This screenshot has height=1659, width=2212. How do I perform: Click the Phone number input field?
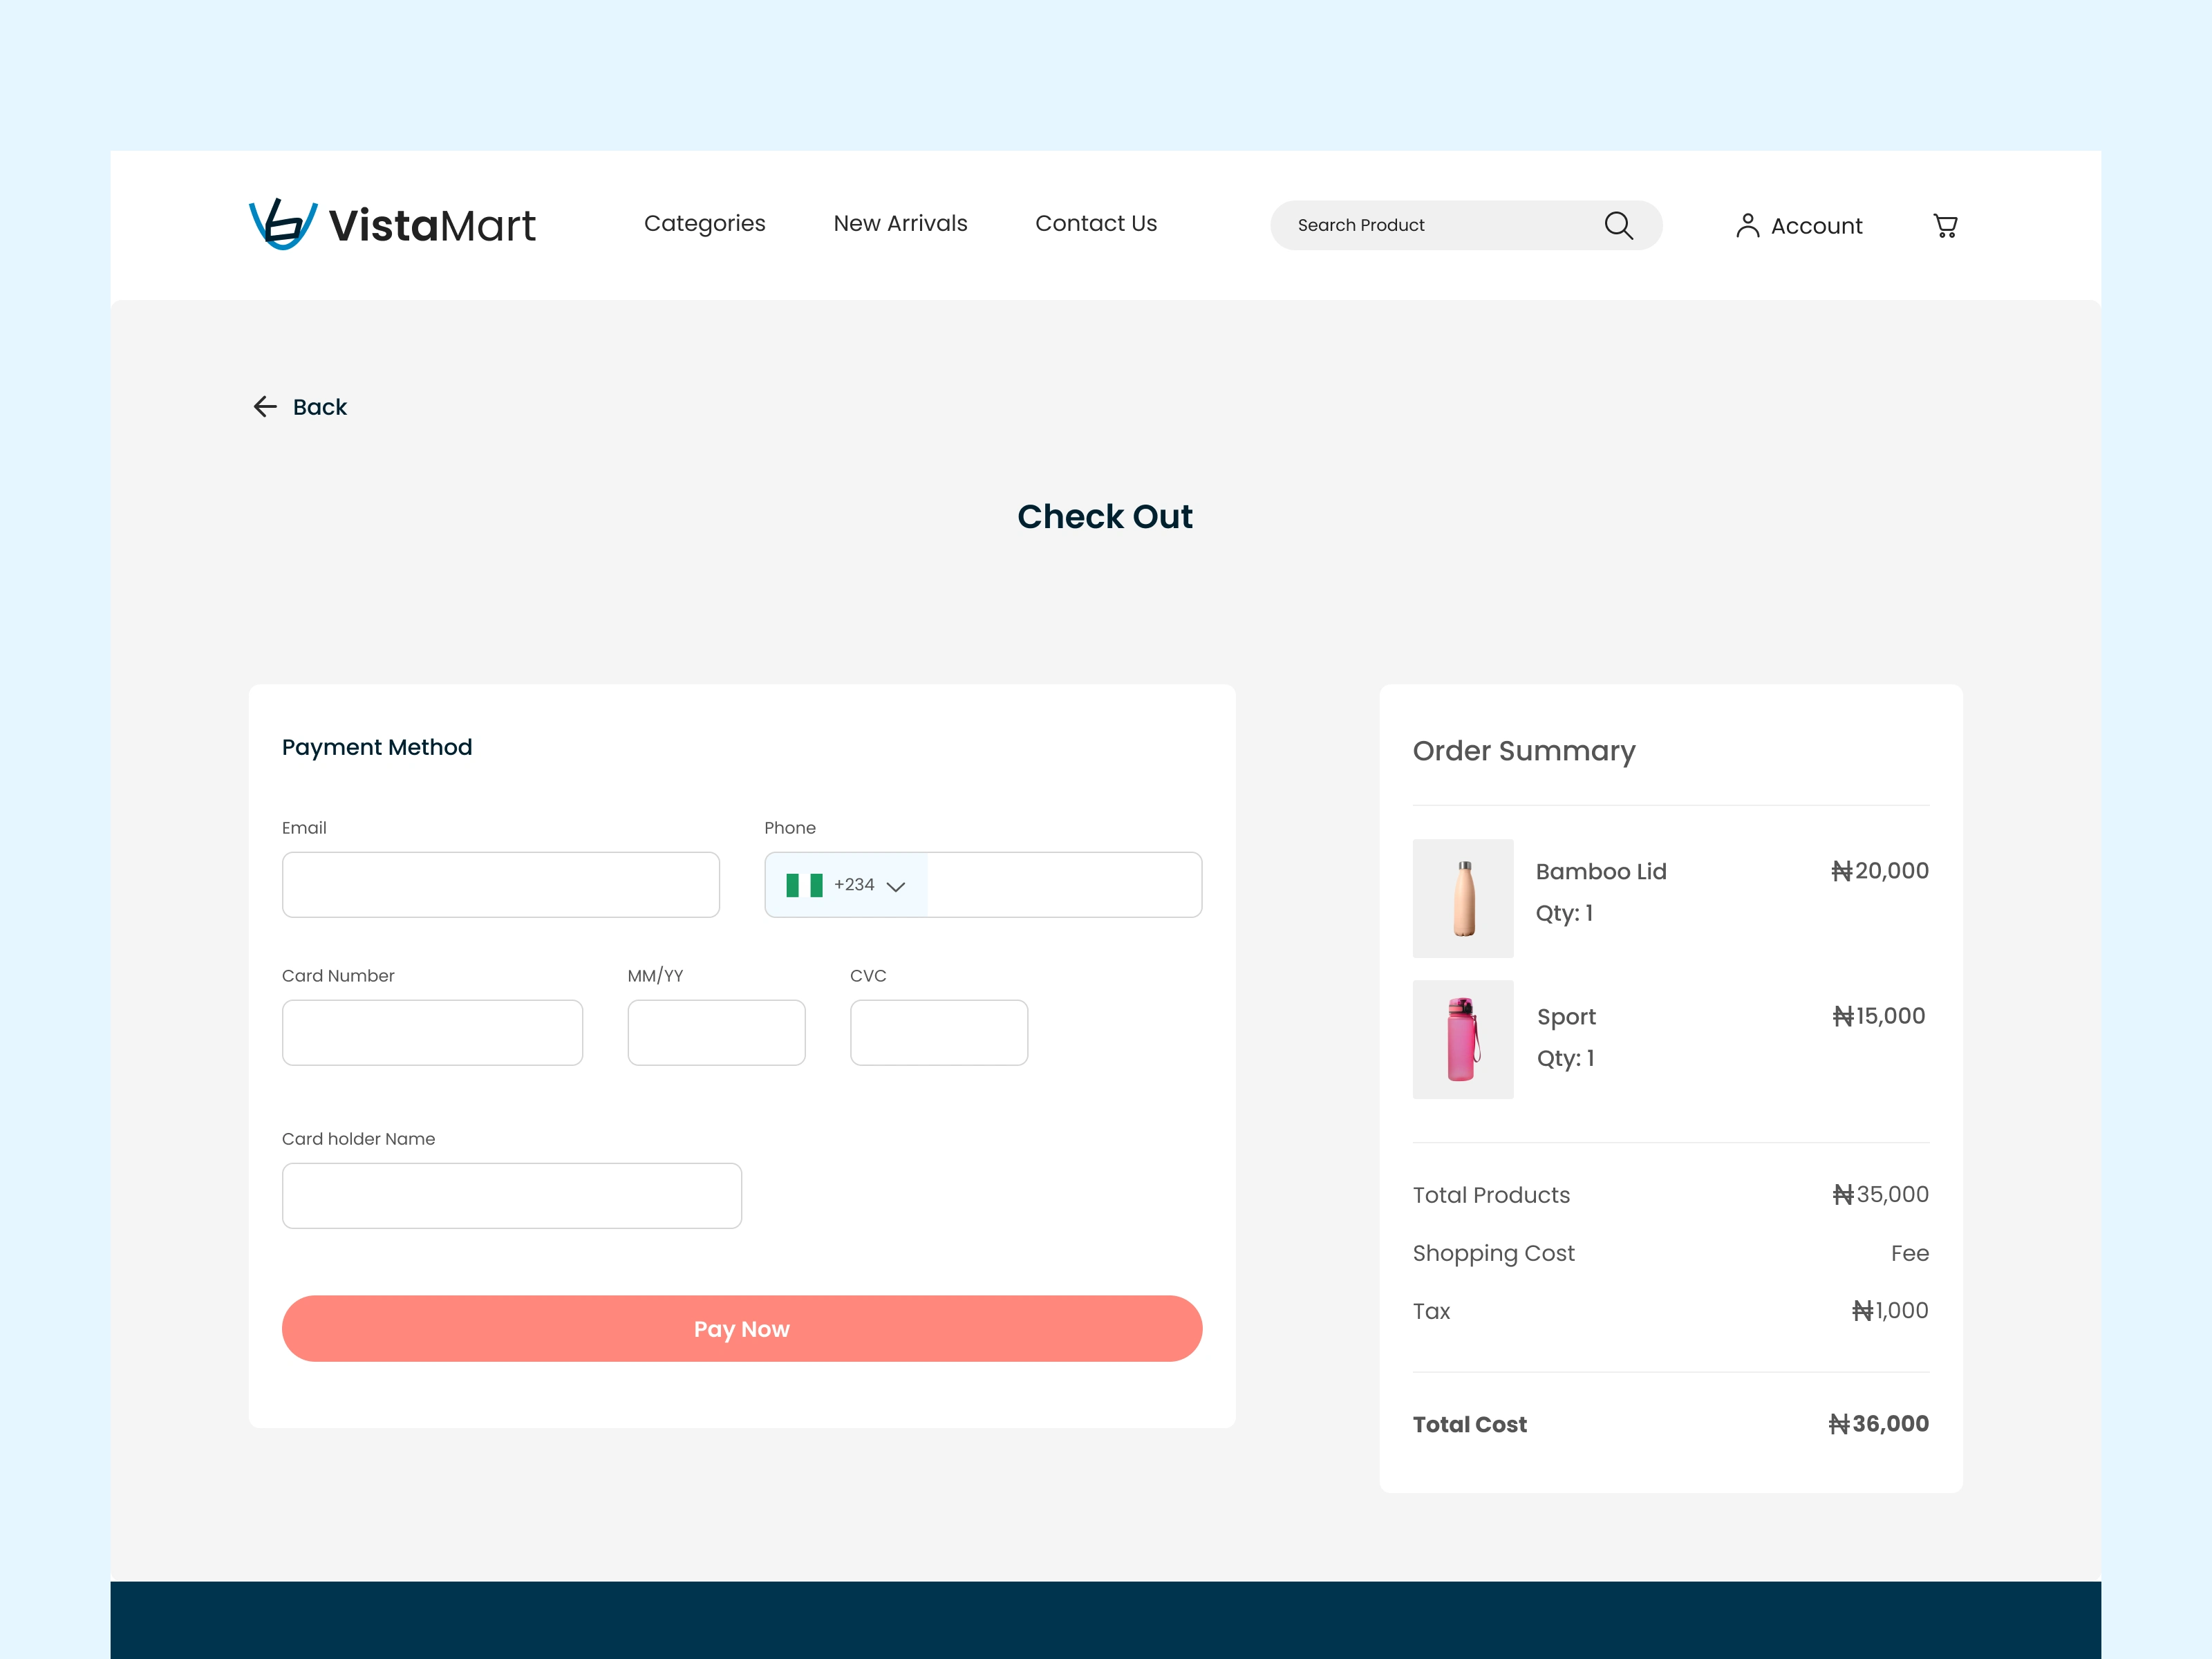(1065, 885)
